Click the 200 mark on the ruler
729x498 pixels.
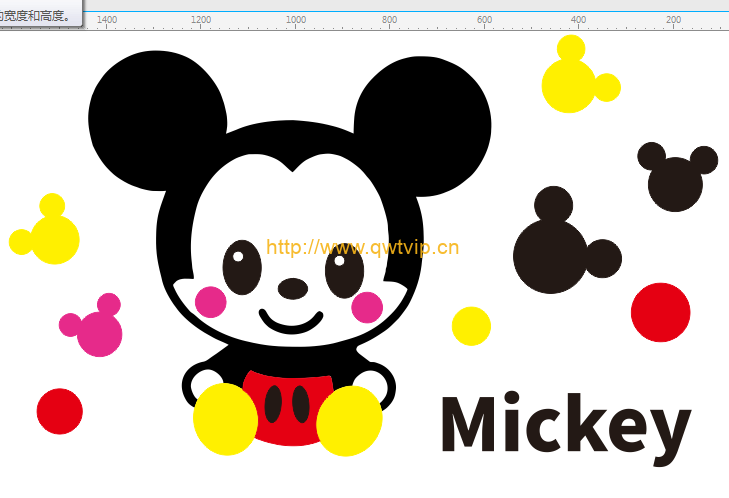pos(673,20)
